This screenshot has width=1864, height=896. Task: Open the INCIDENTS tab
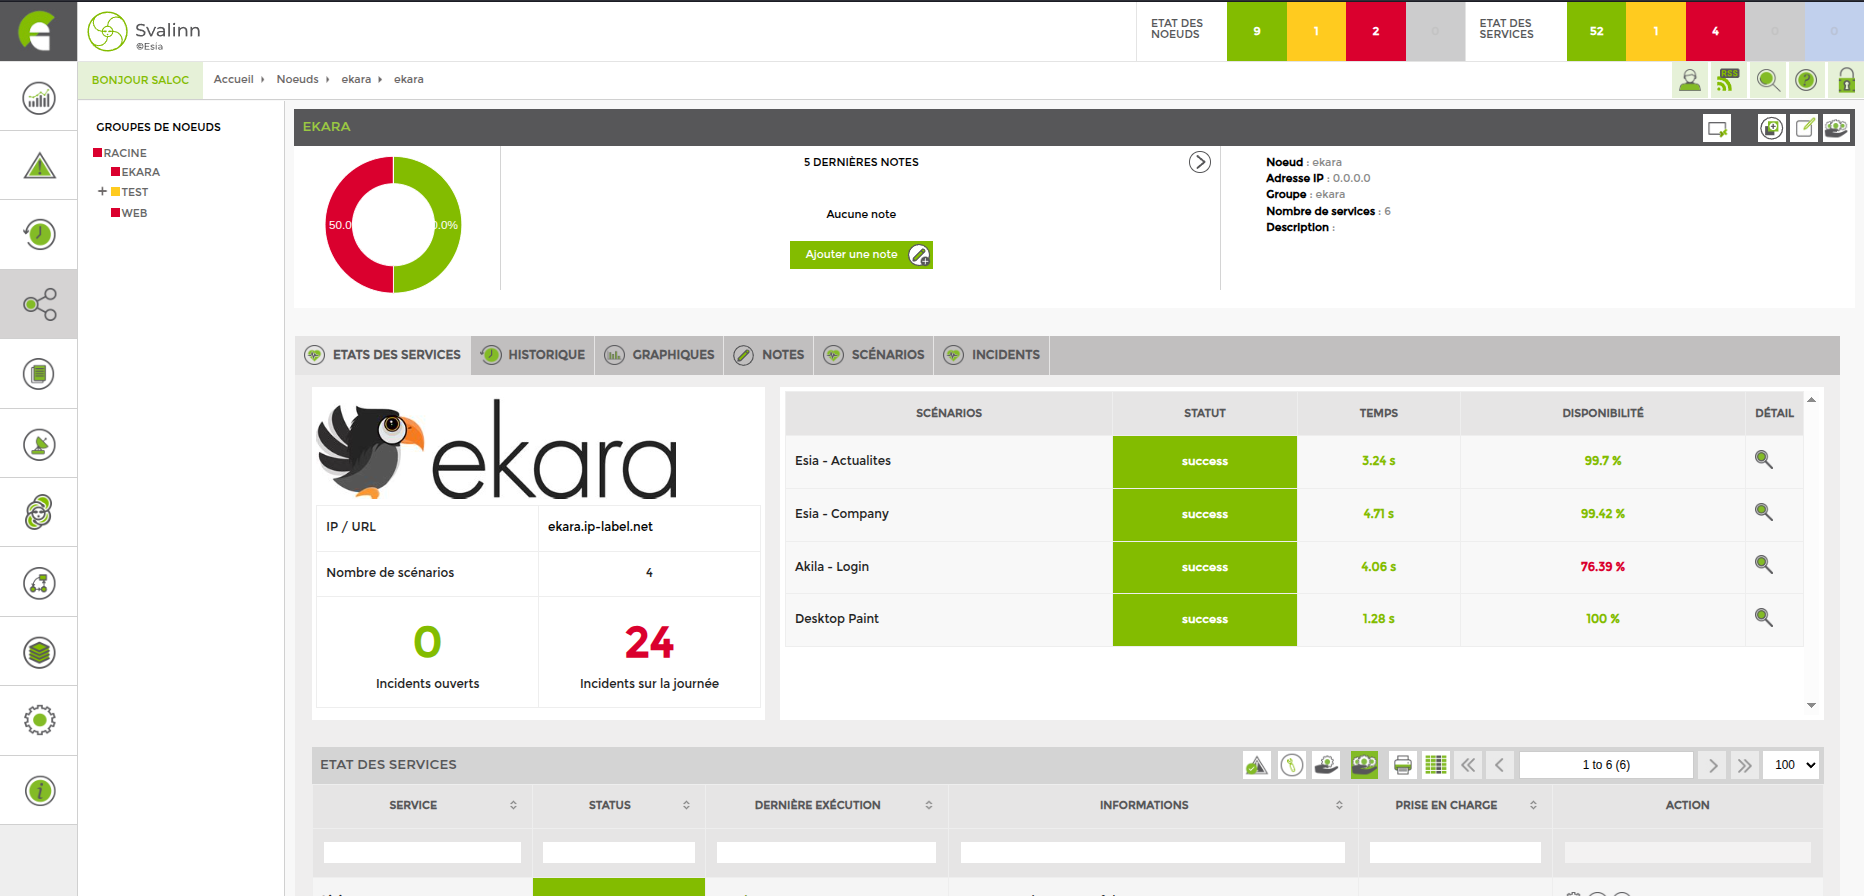(992, 355)
